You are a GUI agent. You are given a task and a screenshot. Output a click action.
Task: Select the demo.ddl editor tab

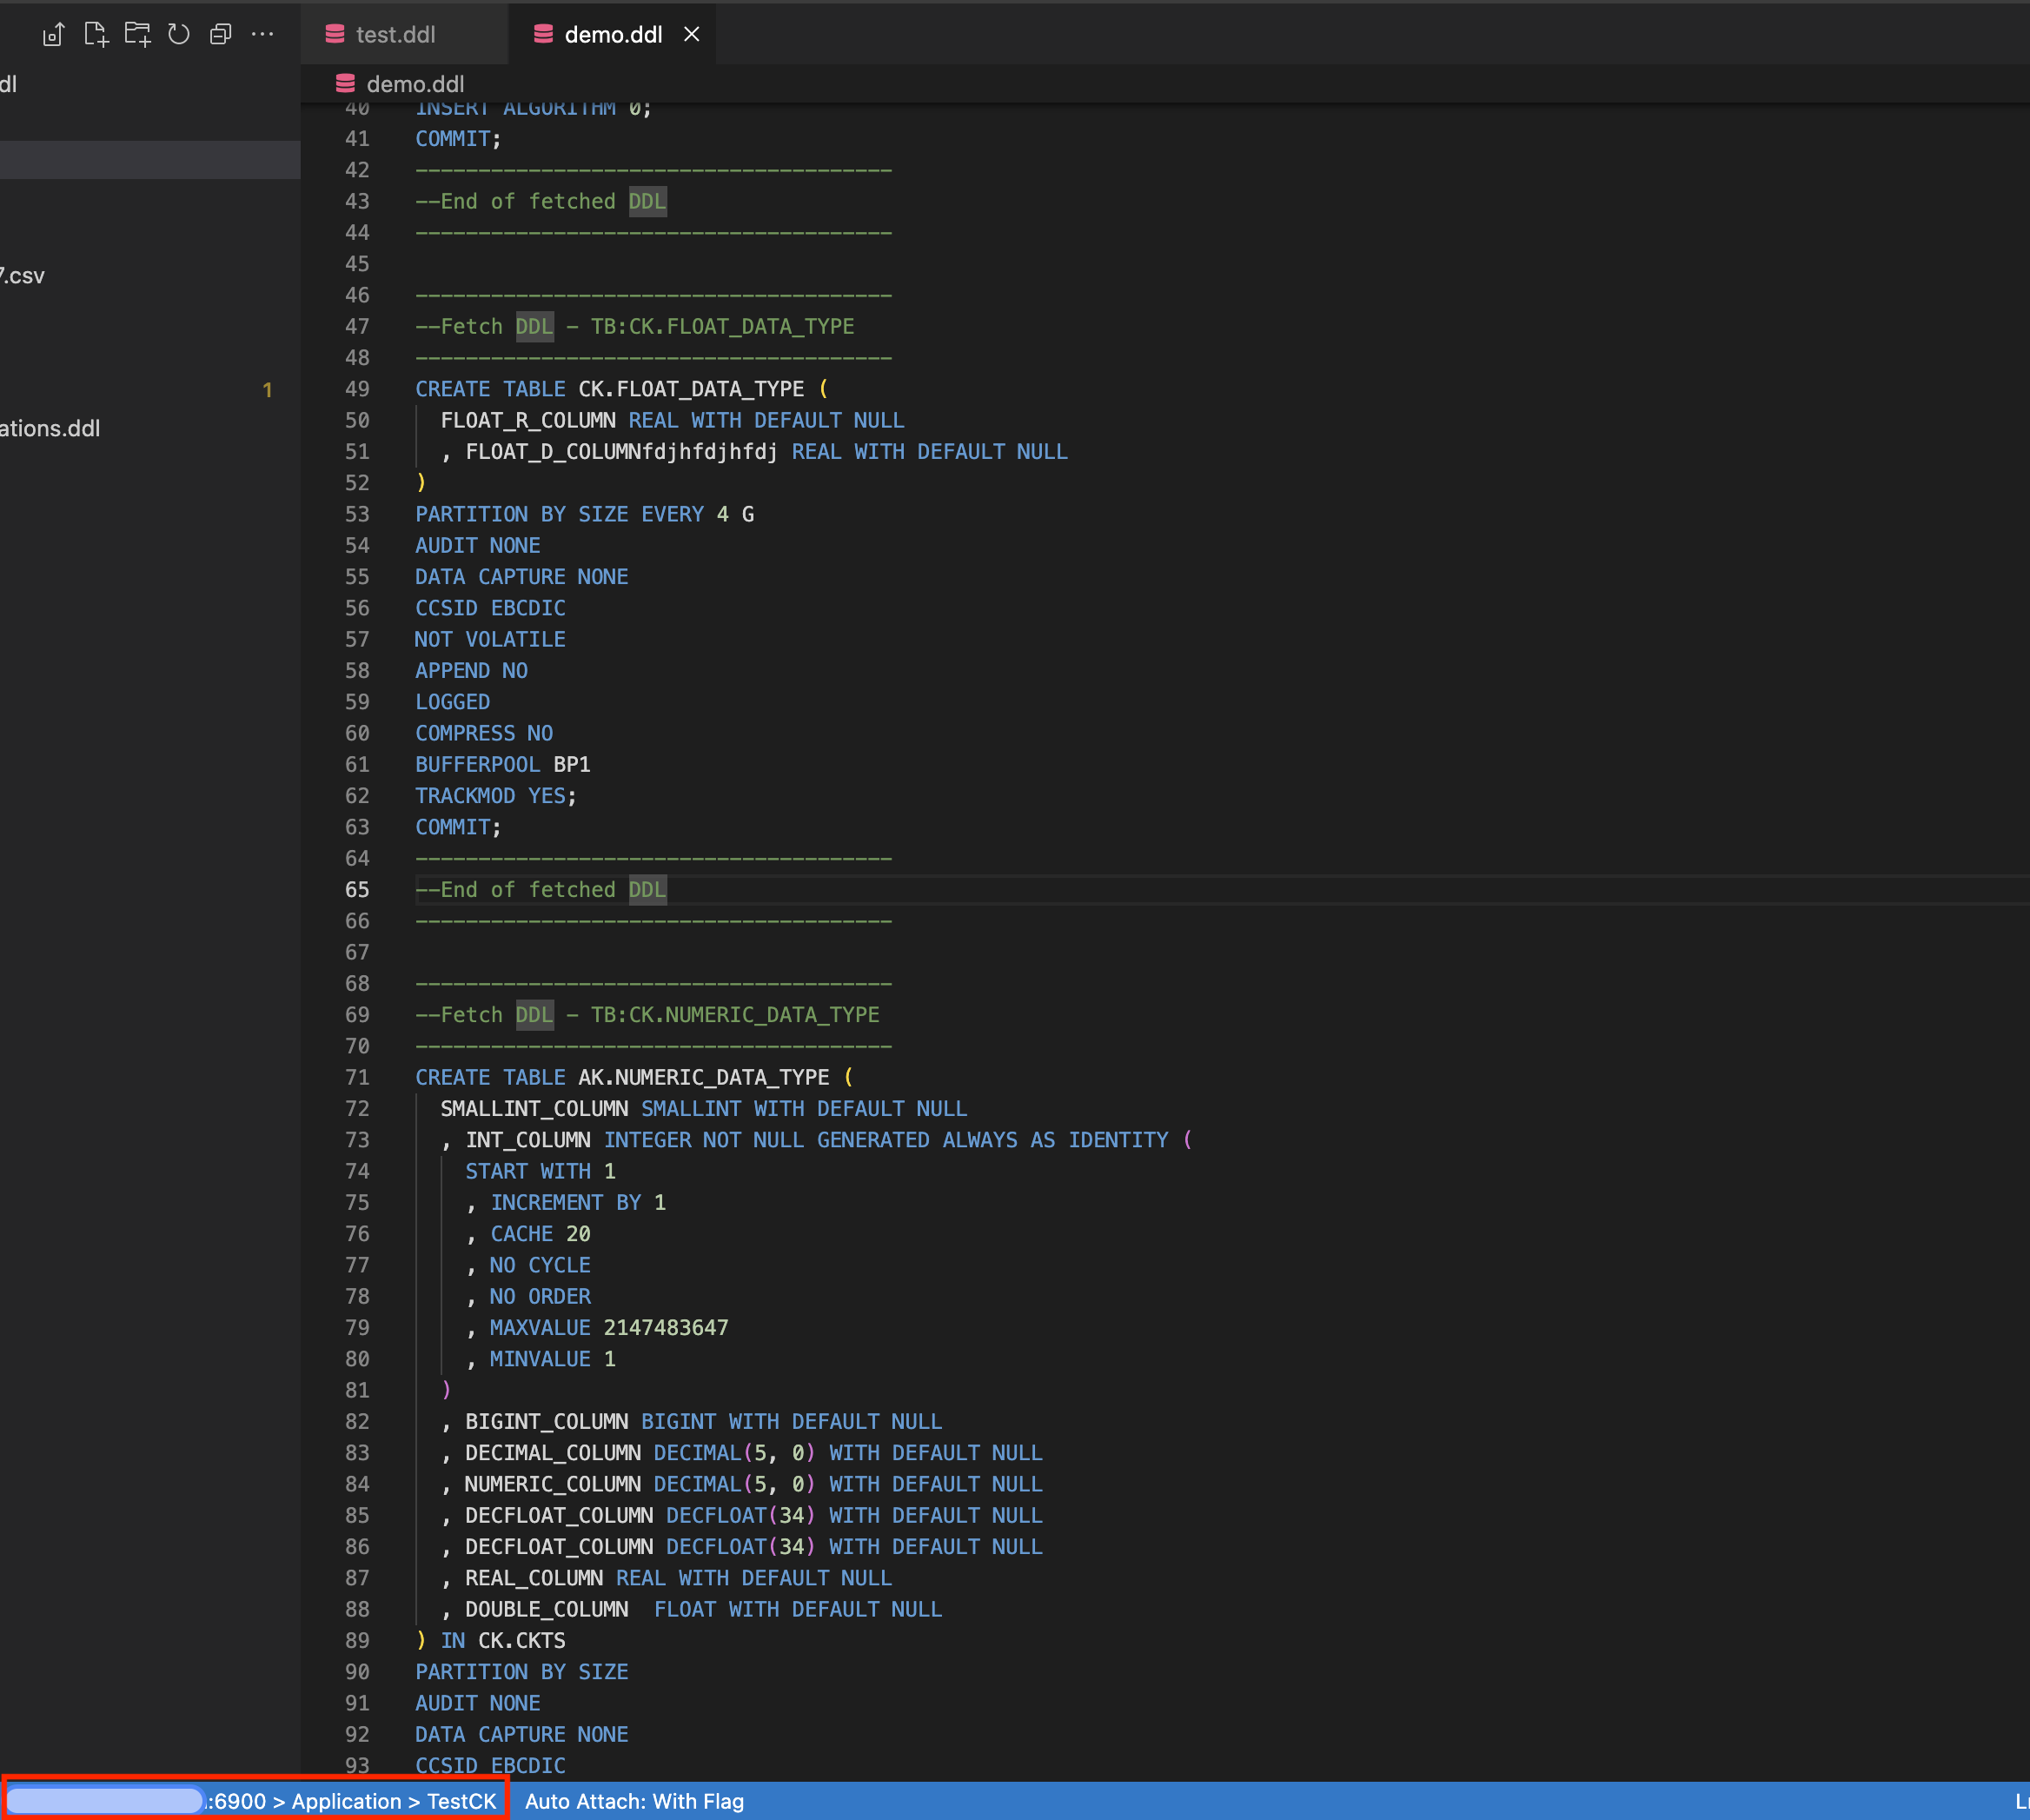612,35
